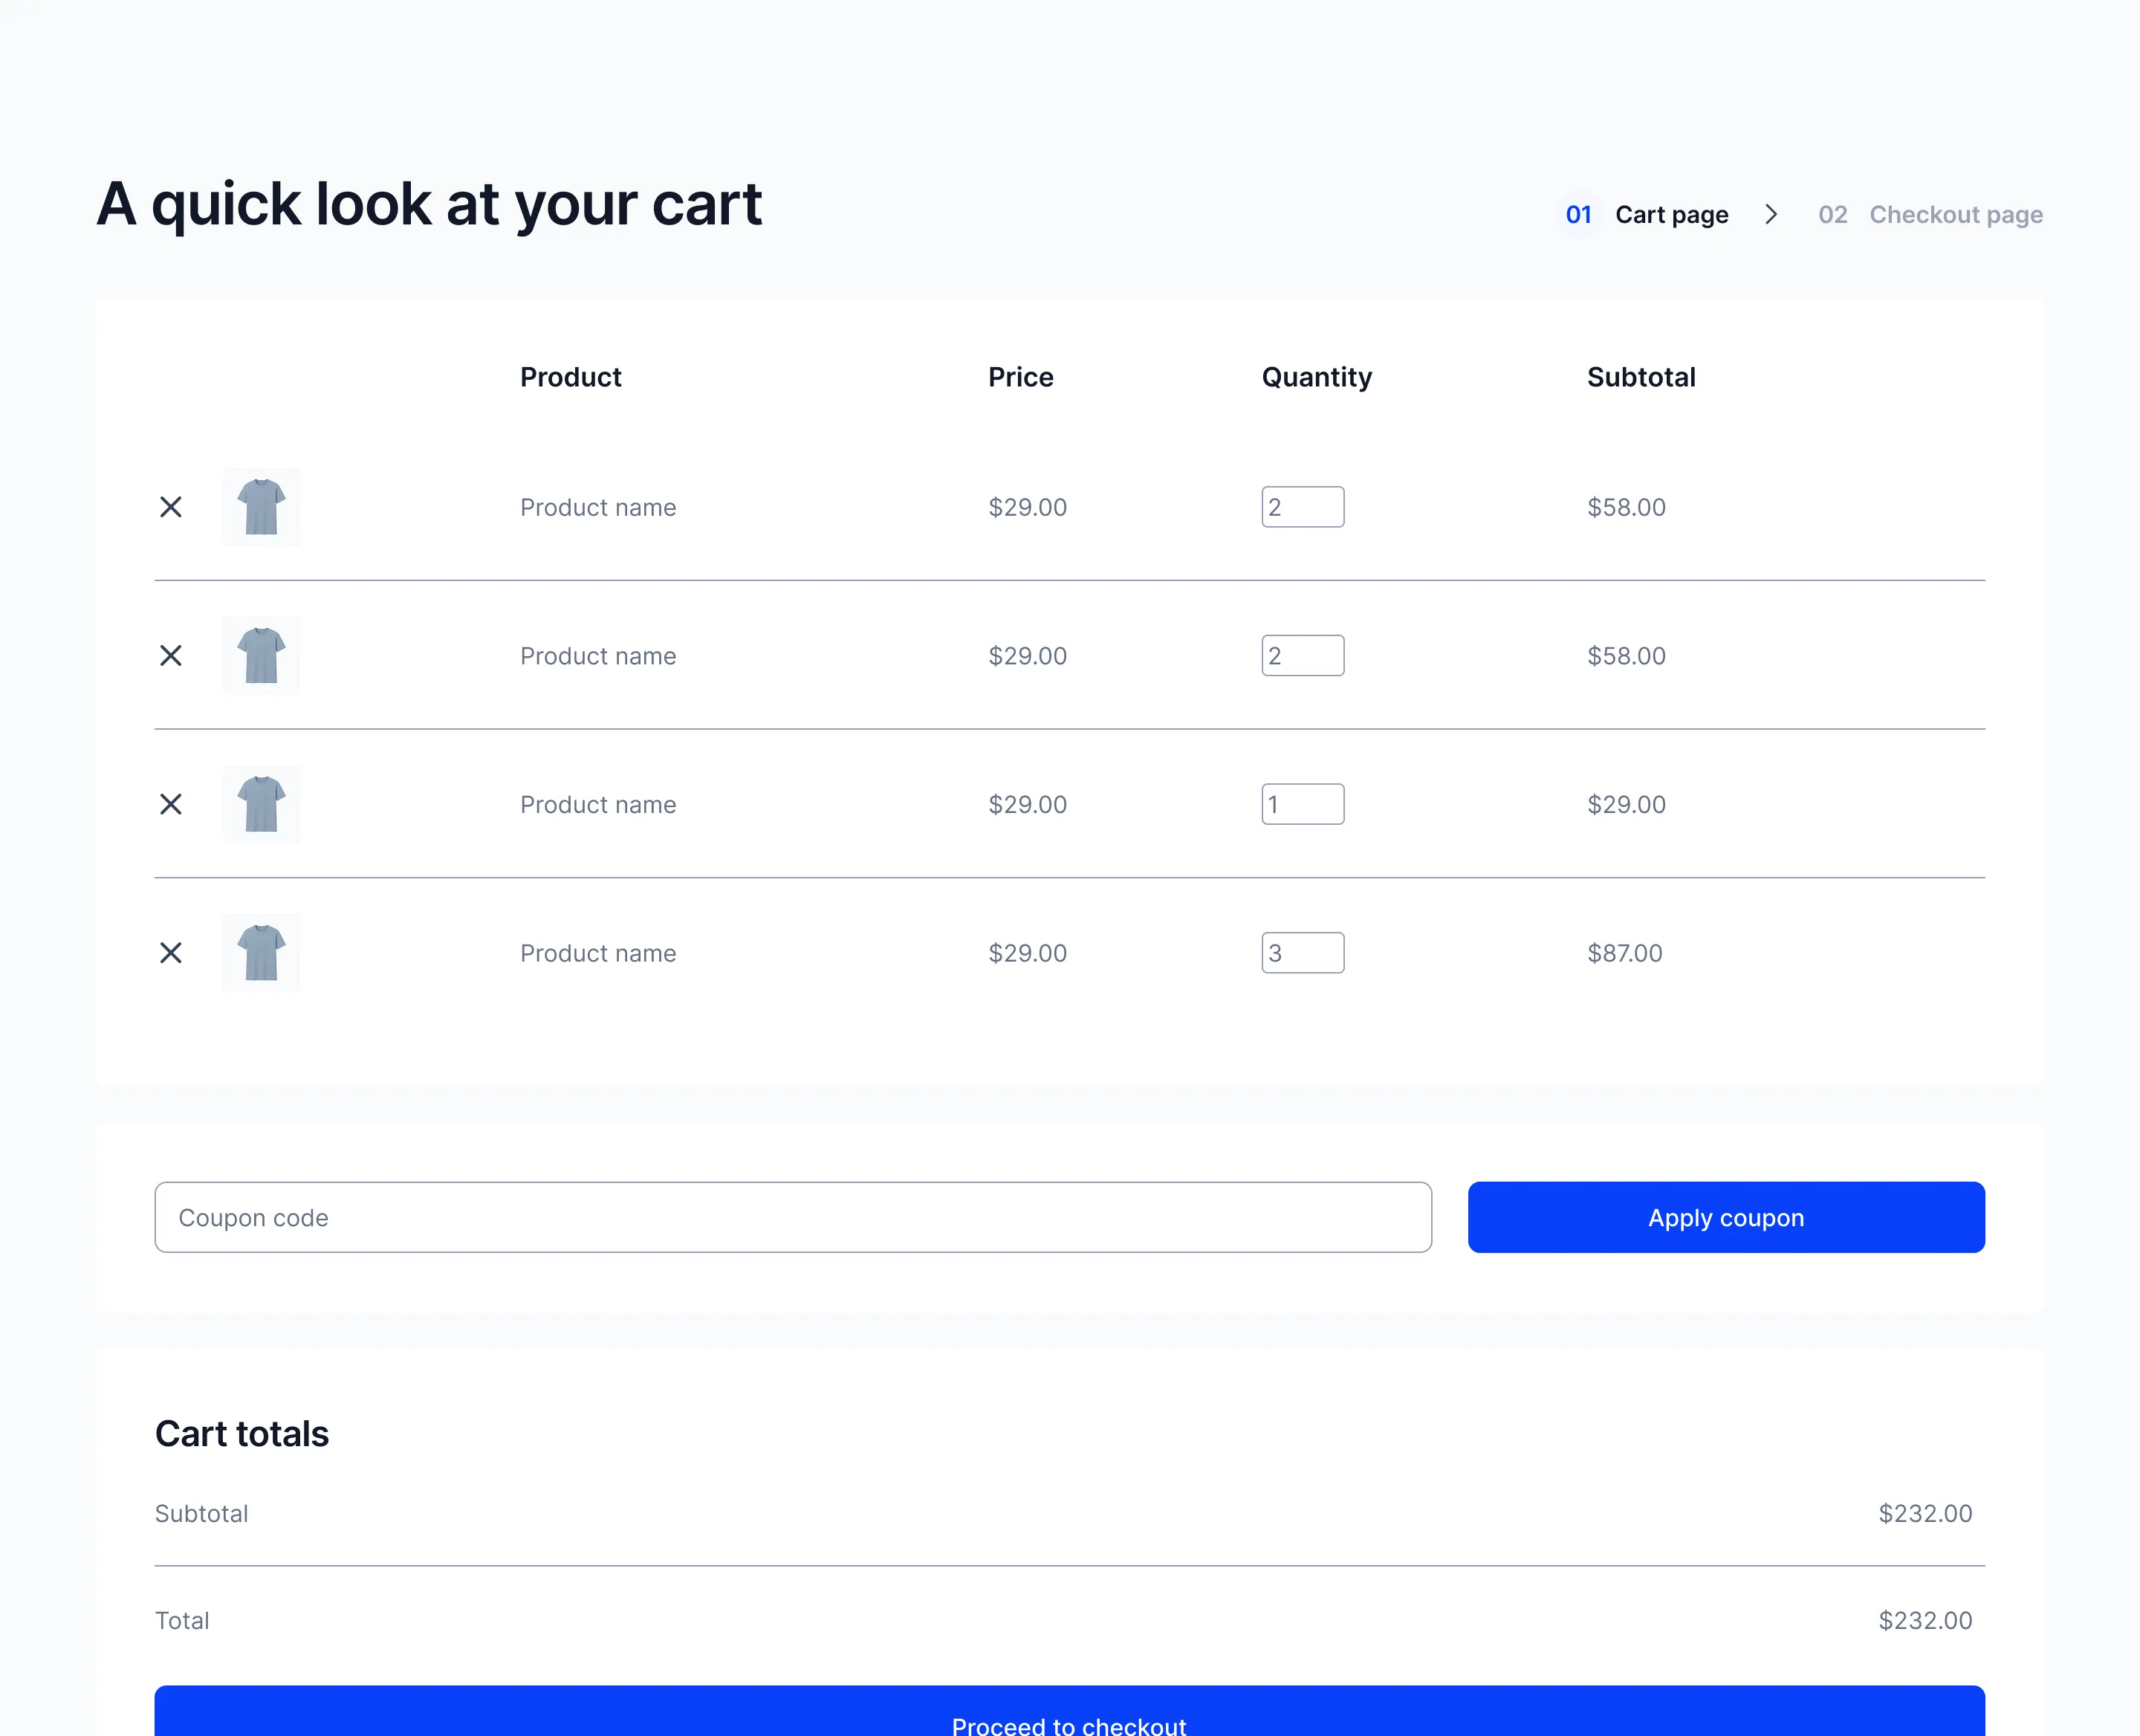Open Product name in quantity 1 row

point(598,805)
